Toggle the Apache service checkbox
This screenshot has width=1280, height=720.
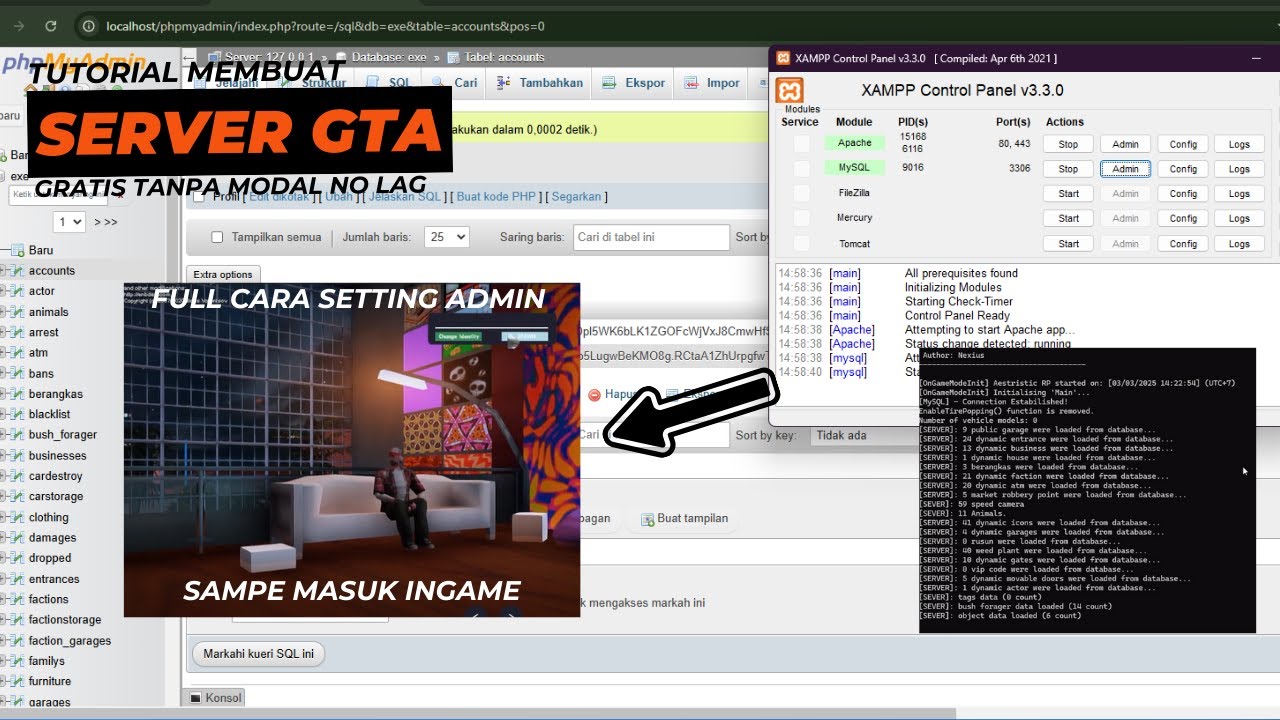(801, 144)
